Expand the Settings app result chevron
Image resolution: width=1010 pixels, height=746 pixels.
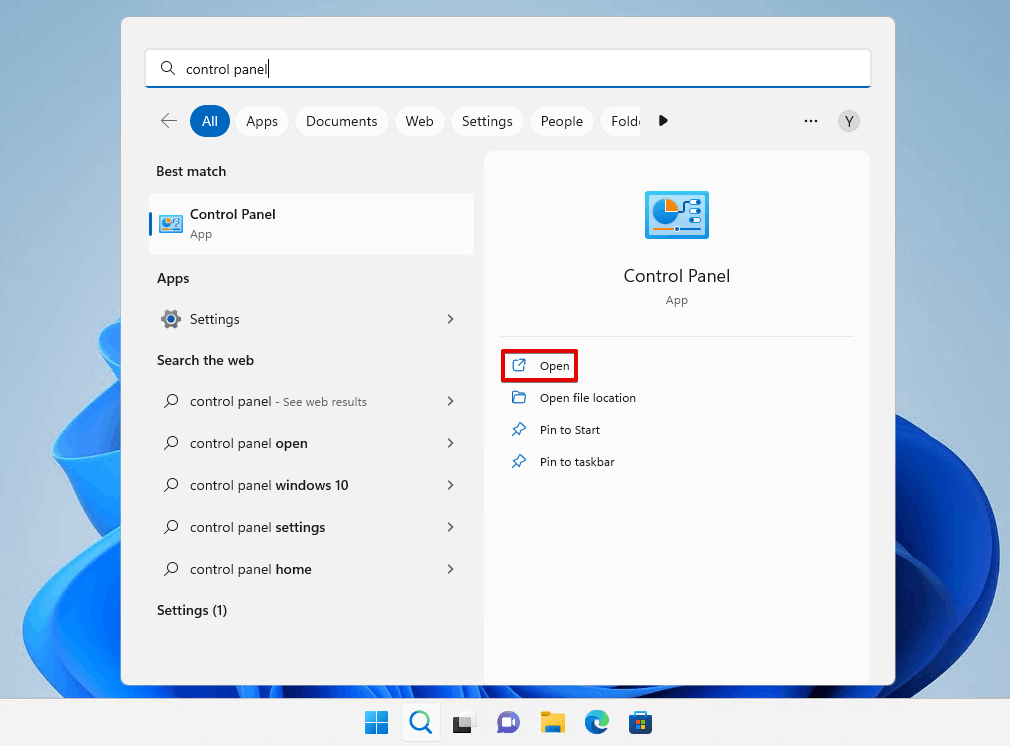point(450,319)
